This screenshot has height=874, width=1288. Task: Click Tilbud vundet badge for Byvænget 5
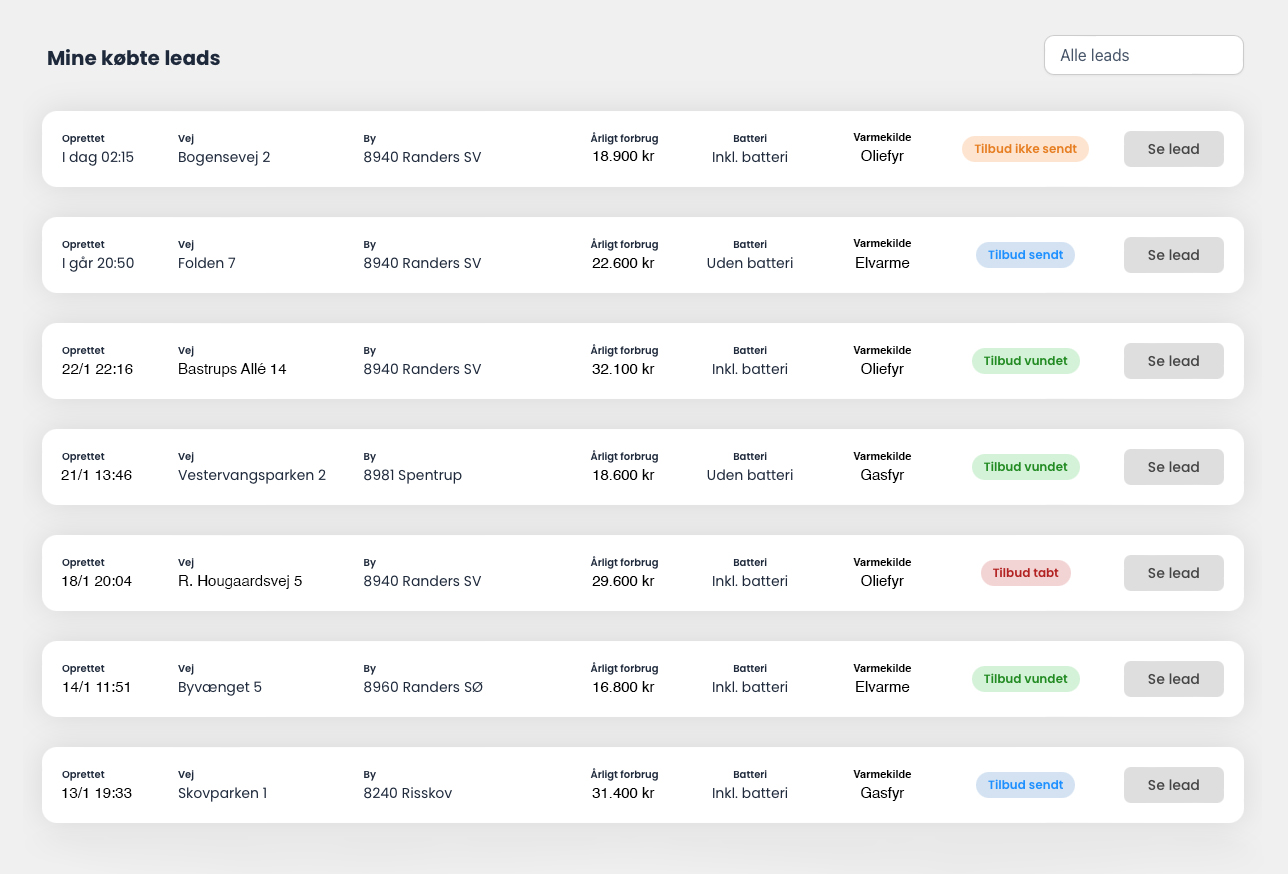click(1025, 679)
